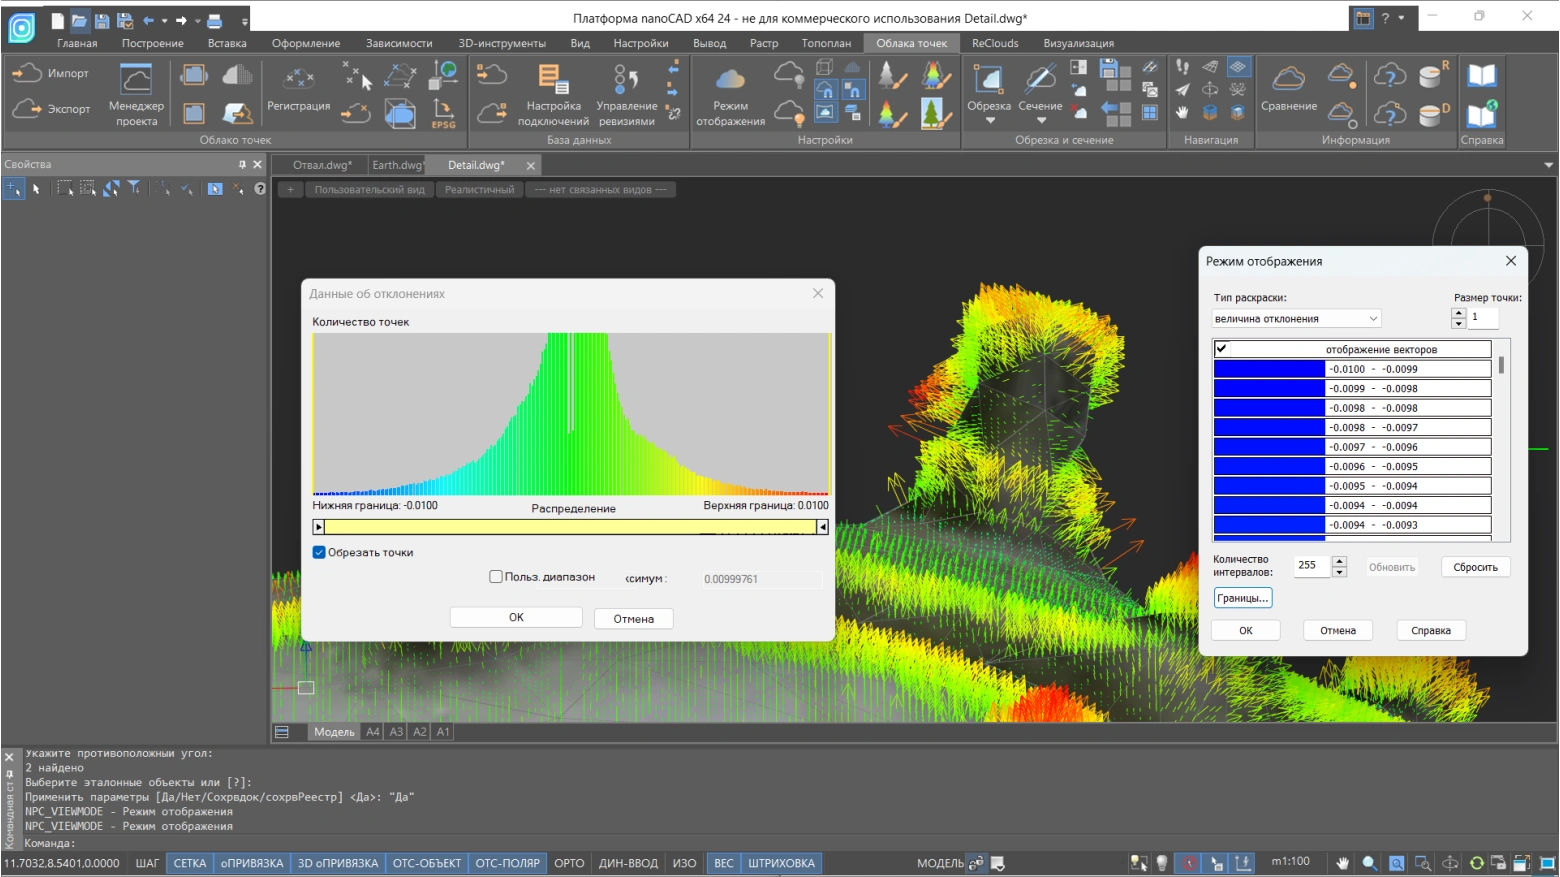This screenshot has width=1560, height=877.
Task: Enable the Польз. диапазон checkbox
Action: [x=496, y=576]
